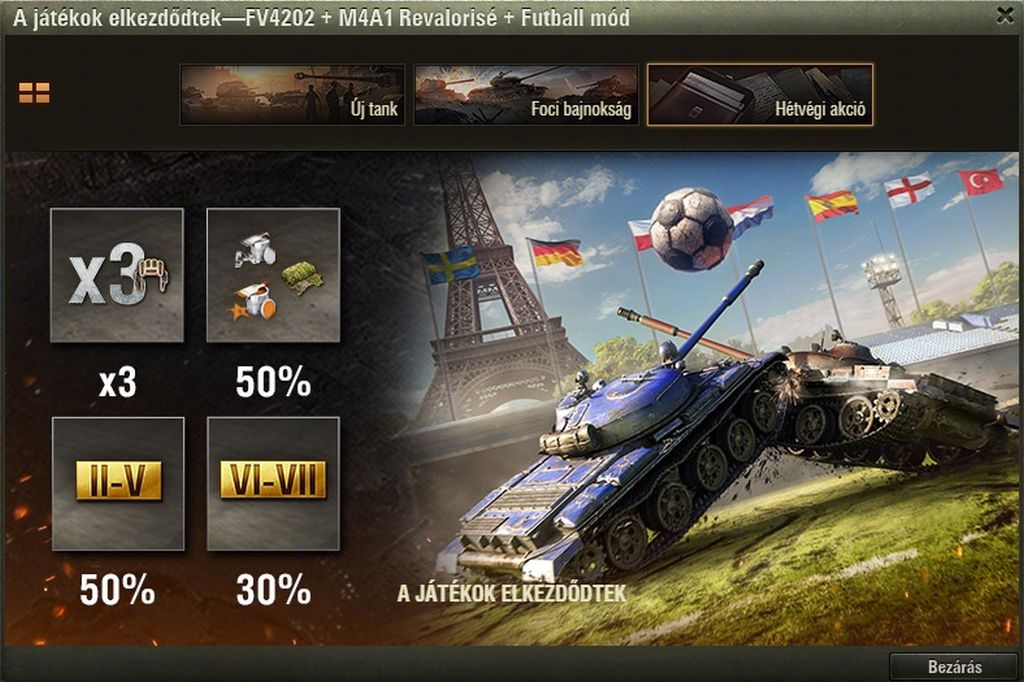
Task: Click the coated optics equipment icon
Action: [x=255, y=249]
